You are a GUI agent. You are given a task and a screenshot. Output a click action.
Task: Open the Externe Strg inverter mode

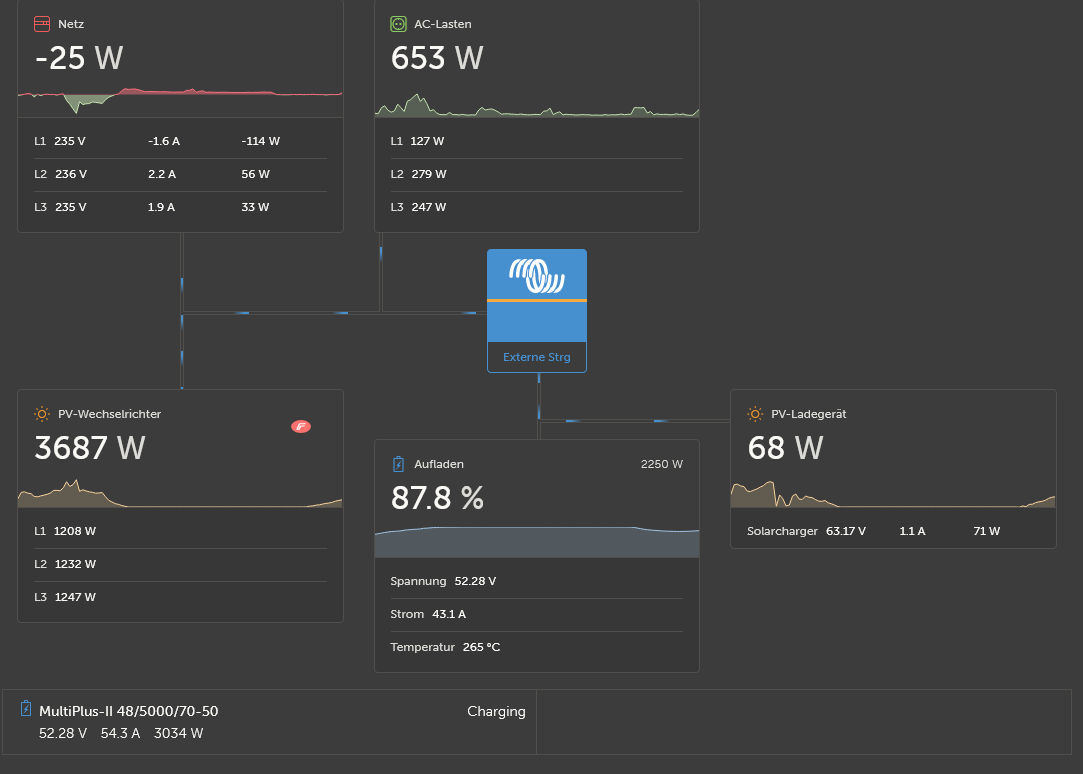[536, 357]
